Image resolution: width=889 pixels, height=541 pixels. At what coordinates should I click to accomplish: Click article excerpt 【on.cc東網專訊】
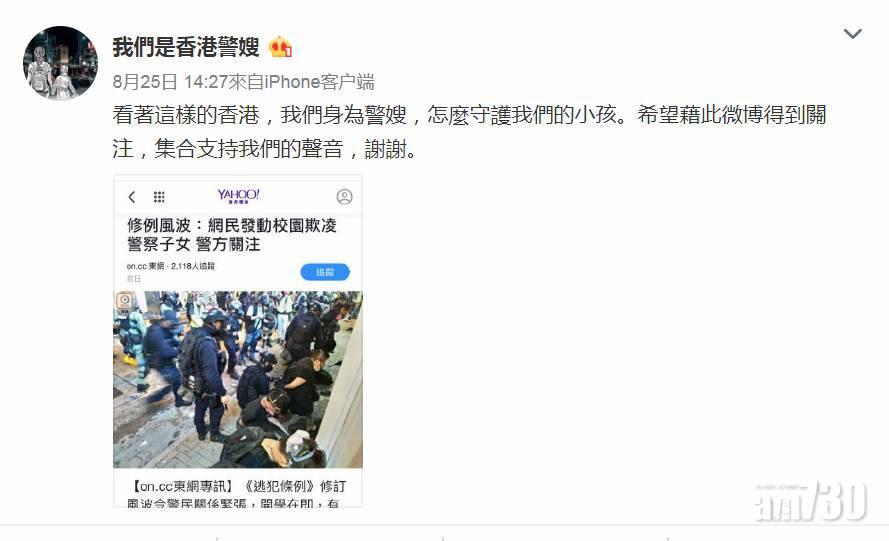coord(182,487)
